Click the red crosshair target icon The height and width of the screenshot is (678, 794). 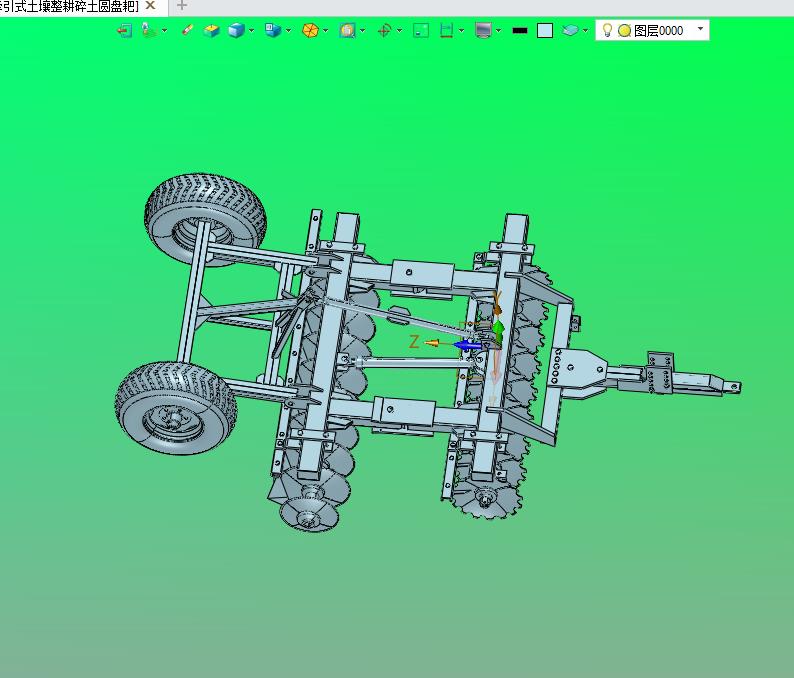[384, 30]
